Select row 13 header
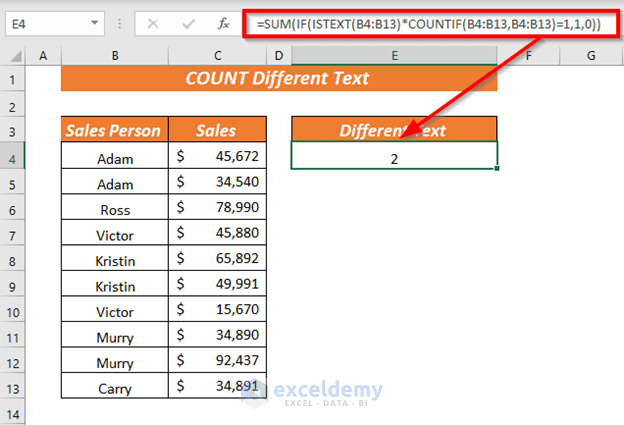624x425 pixels. pyautogui.click(x=14, y=387)
